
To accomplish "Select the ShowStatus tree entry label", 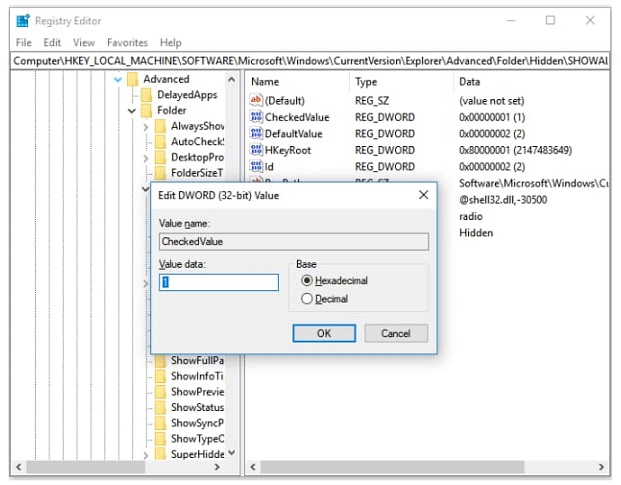I will point(197,407).
